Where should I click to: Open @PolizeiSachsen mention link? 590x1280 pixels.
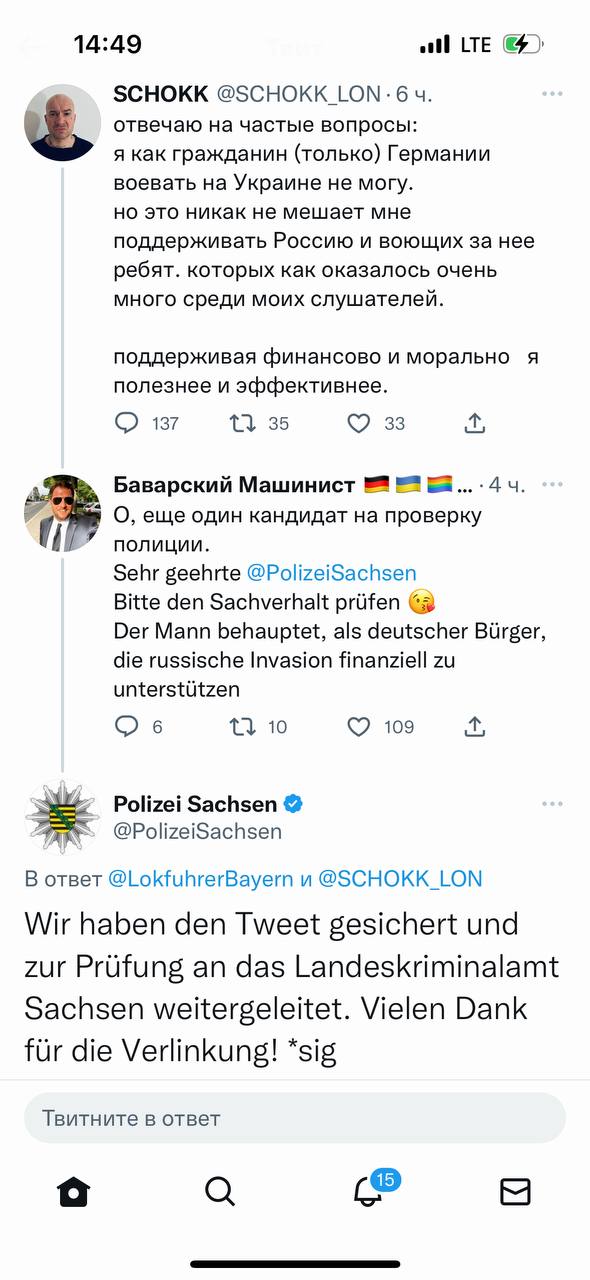(333, 572)
